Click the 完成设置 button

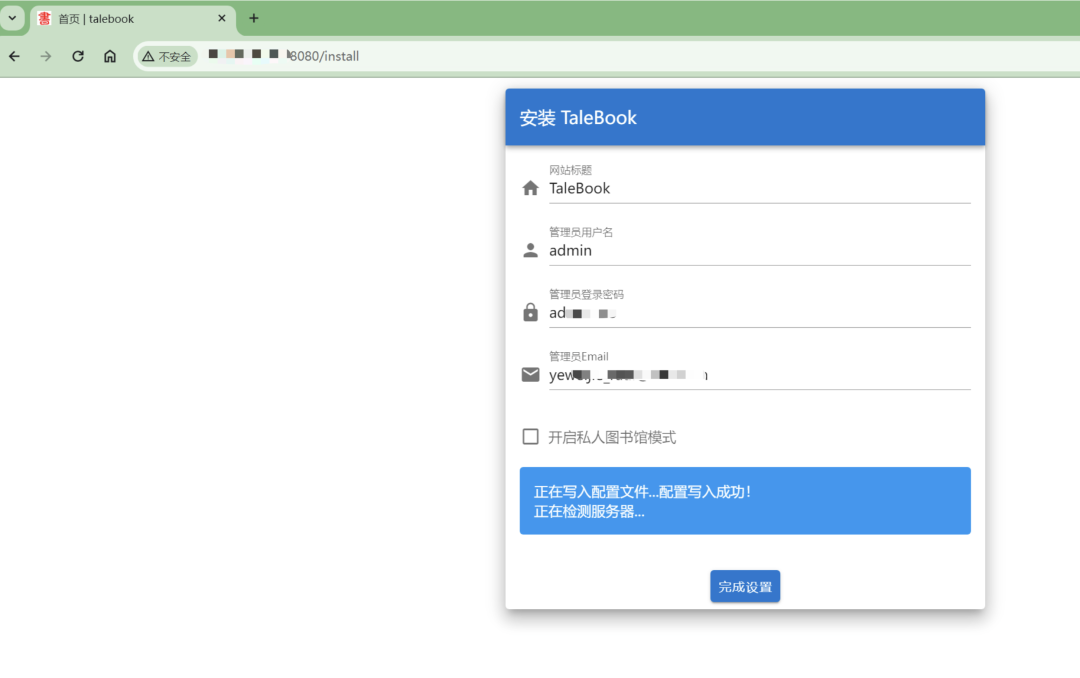coord(745,586)
